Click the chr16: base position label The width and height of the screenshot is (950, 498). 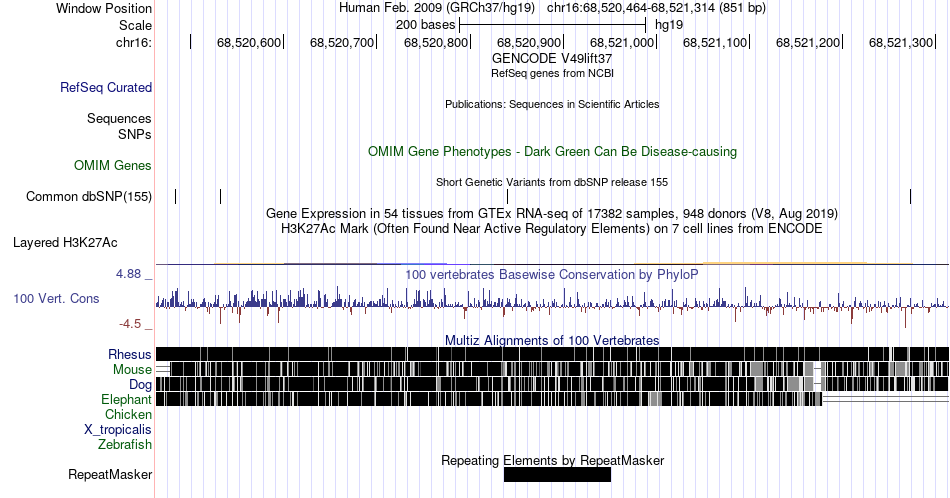[x=133, y=42]
